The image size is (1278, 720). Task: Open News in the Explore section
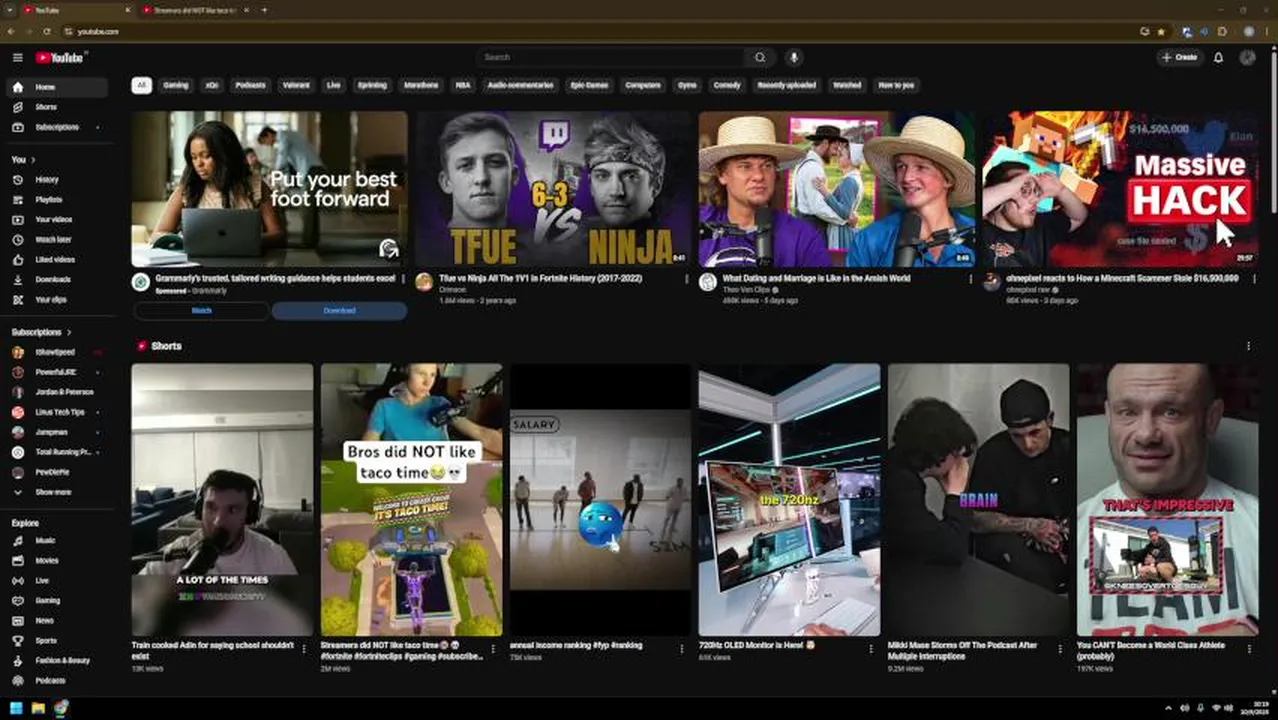tap(58, 621)
